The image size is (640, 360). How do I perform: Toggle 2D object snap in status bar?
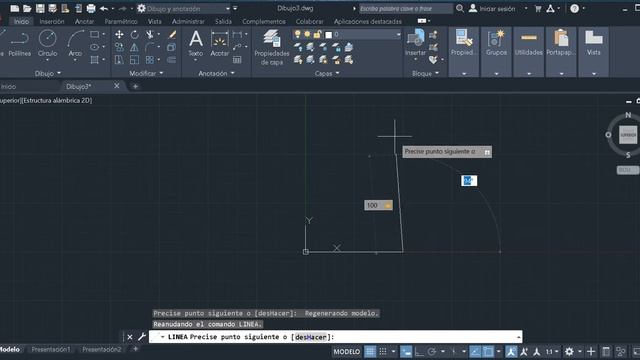[x=488, y=351]
